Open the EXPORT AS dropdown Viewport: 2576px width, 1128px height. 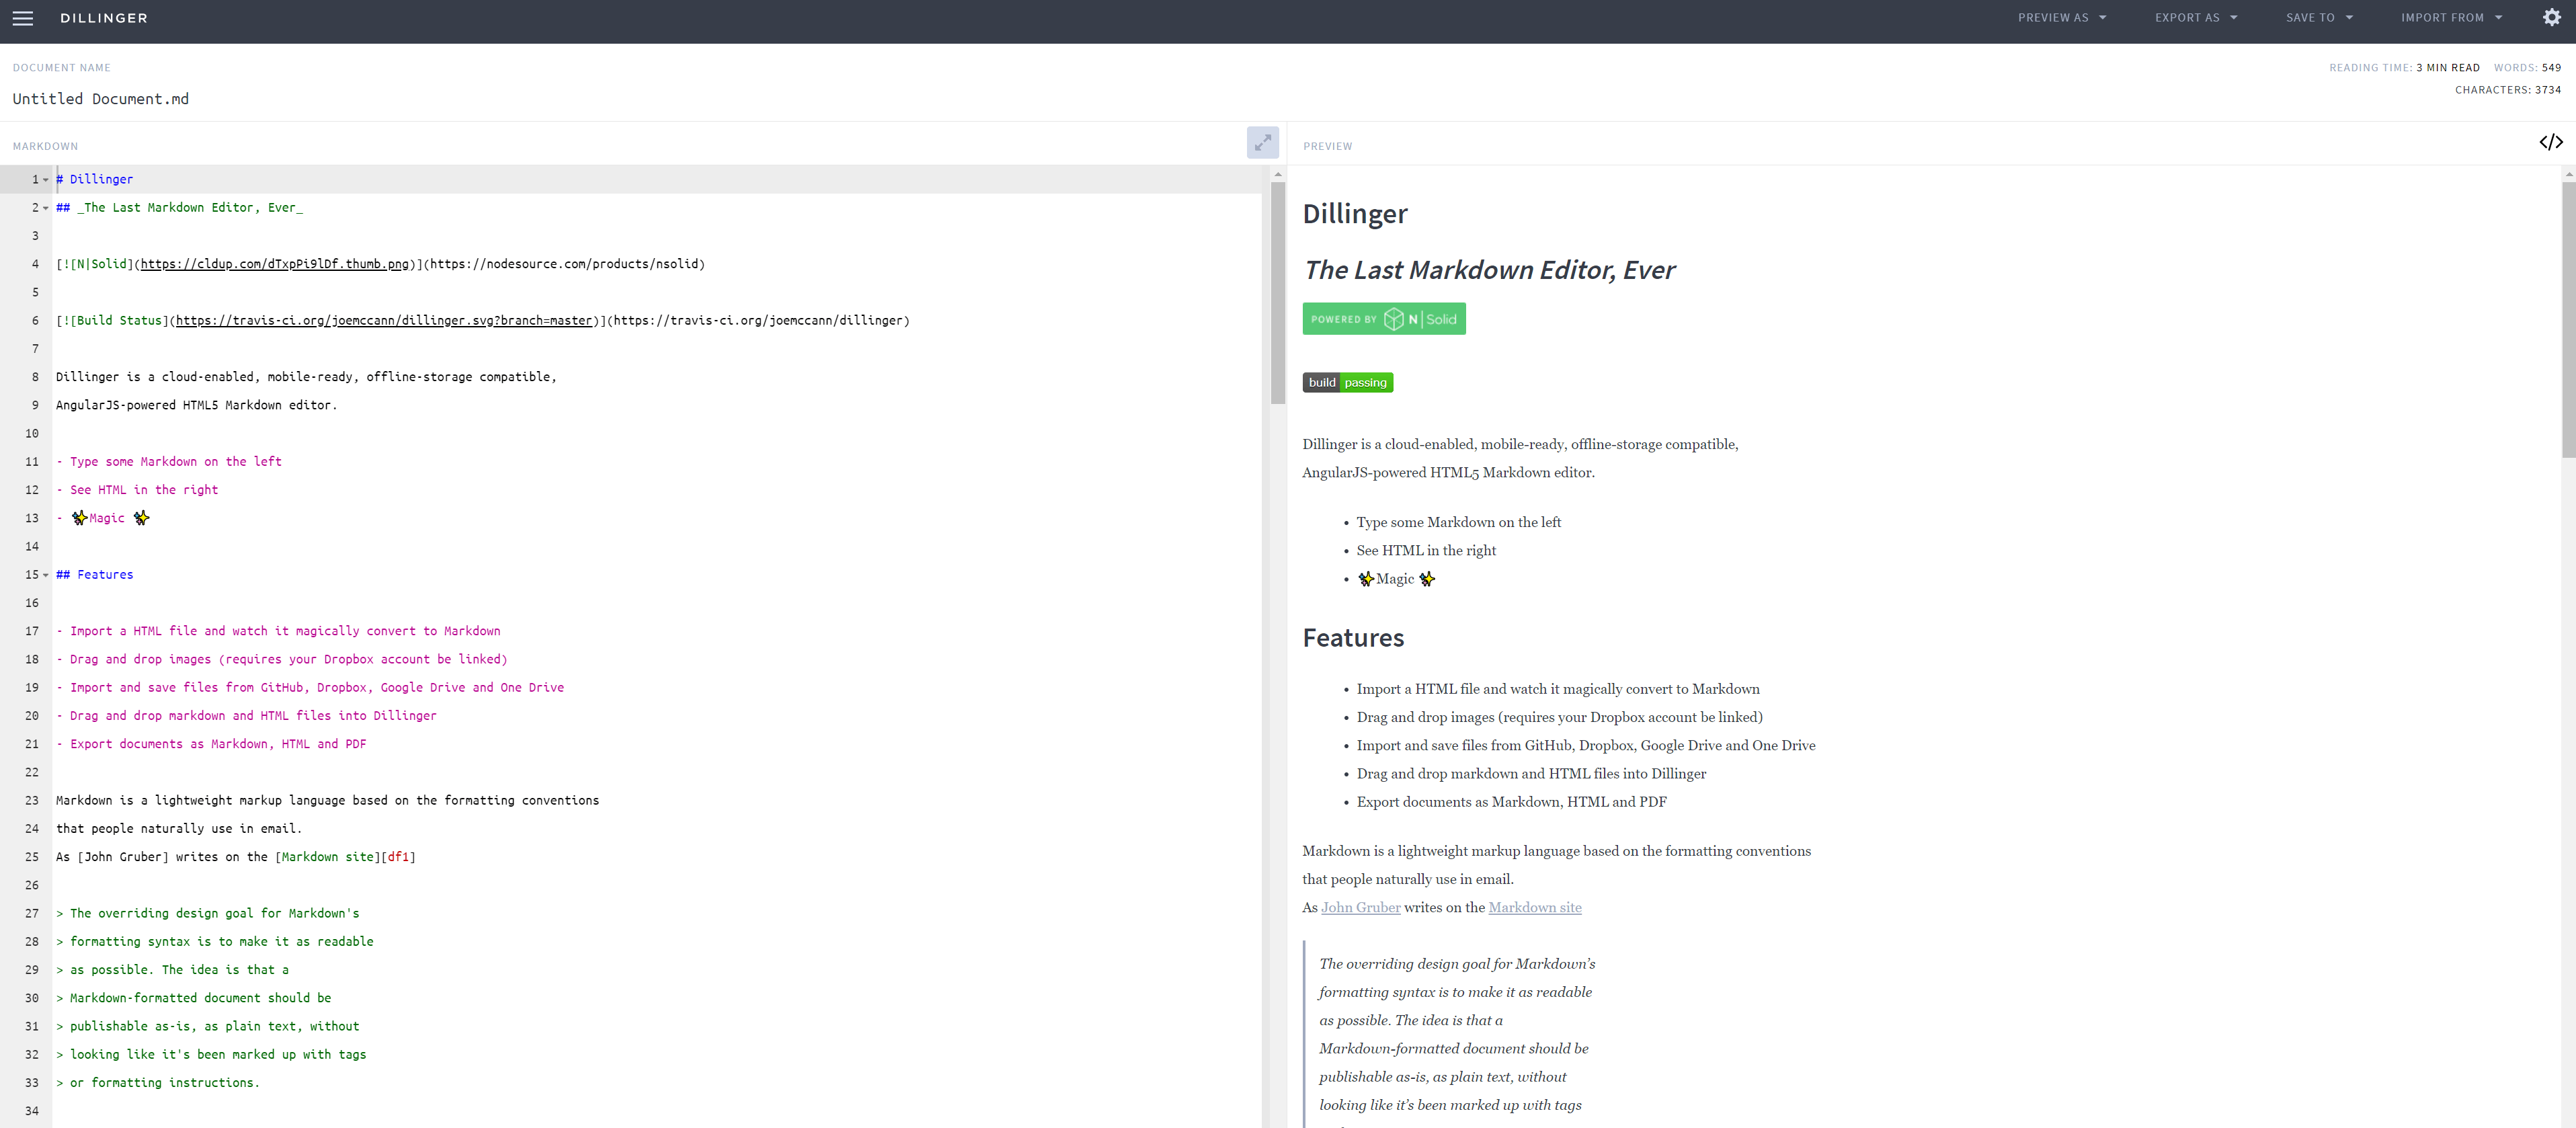(x=2196, y=17)
